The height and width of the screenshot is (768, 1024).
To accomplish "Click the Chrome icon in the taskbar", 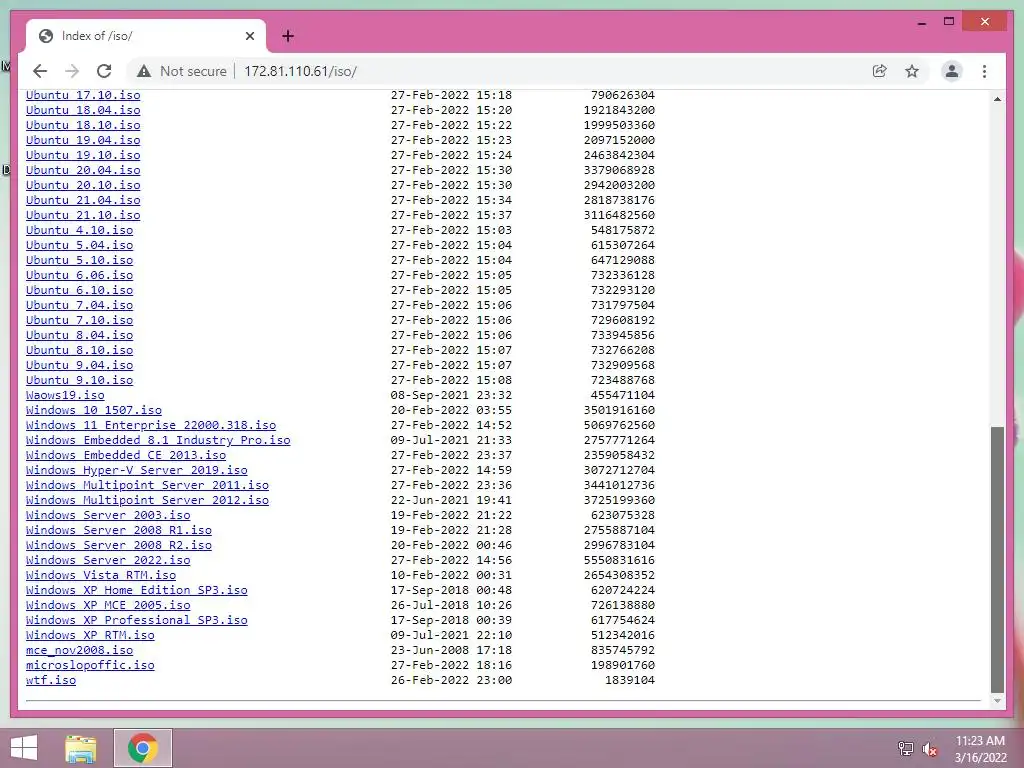I will (143, 748).
